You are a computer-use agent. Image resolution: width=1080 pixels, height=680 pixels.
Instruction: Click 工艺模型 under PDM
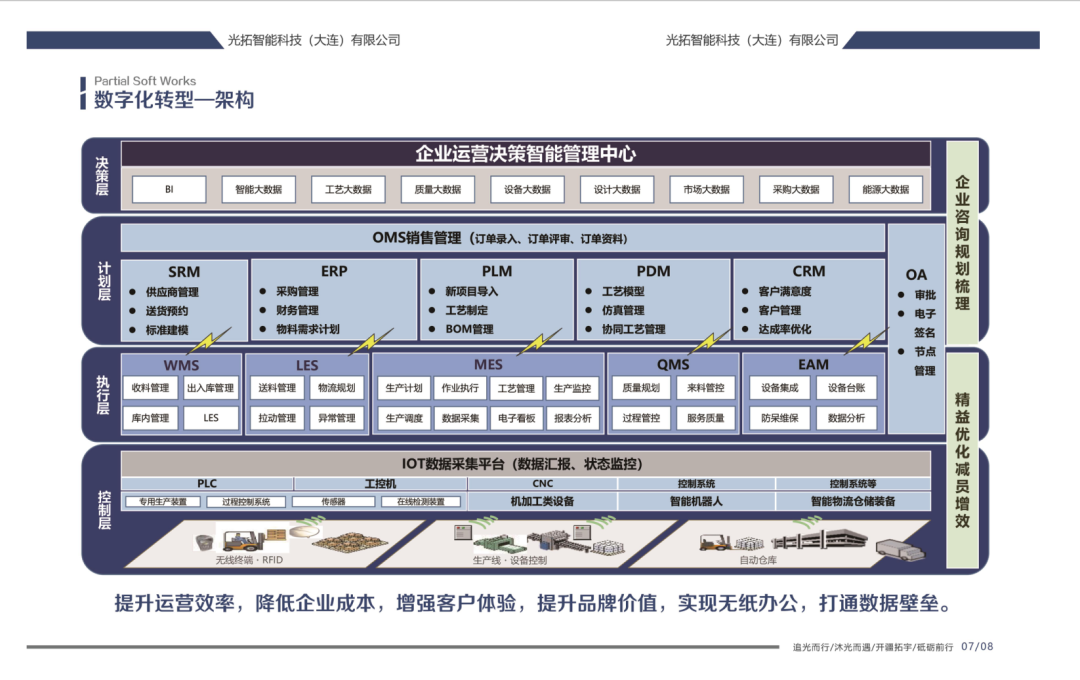623,291
